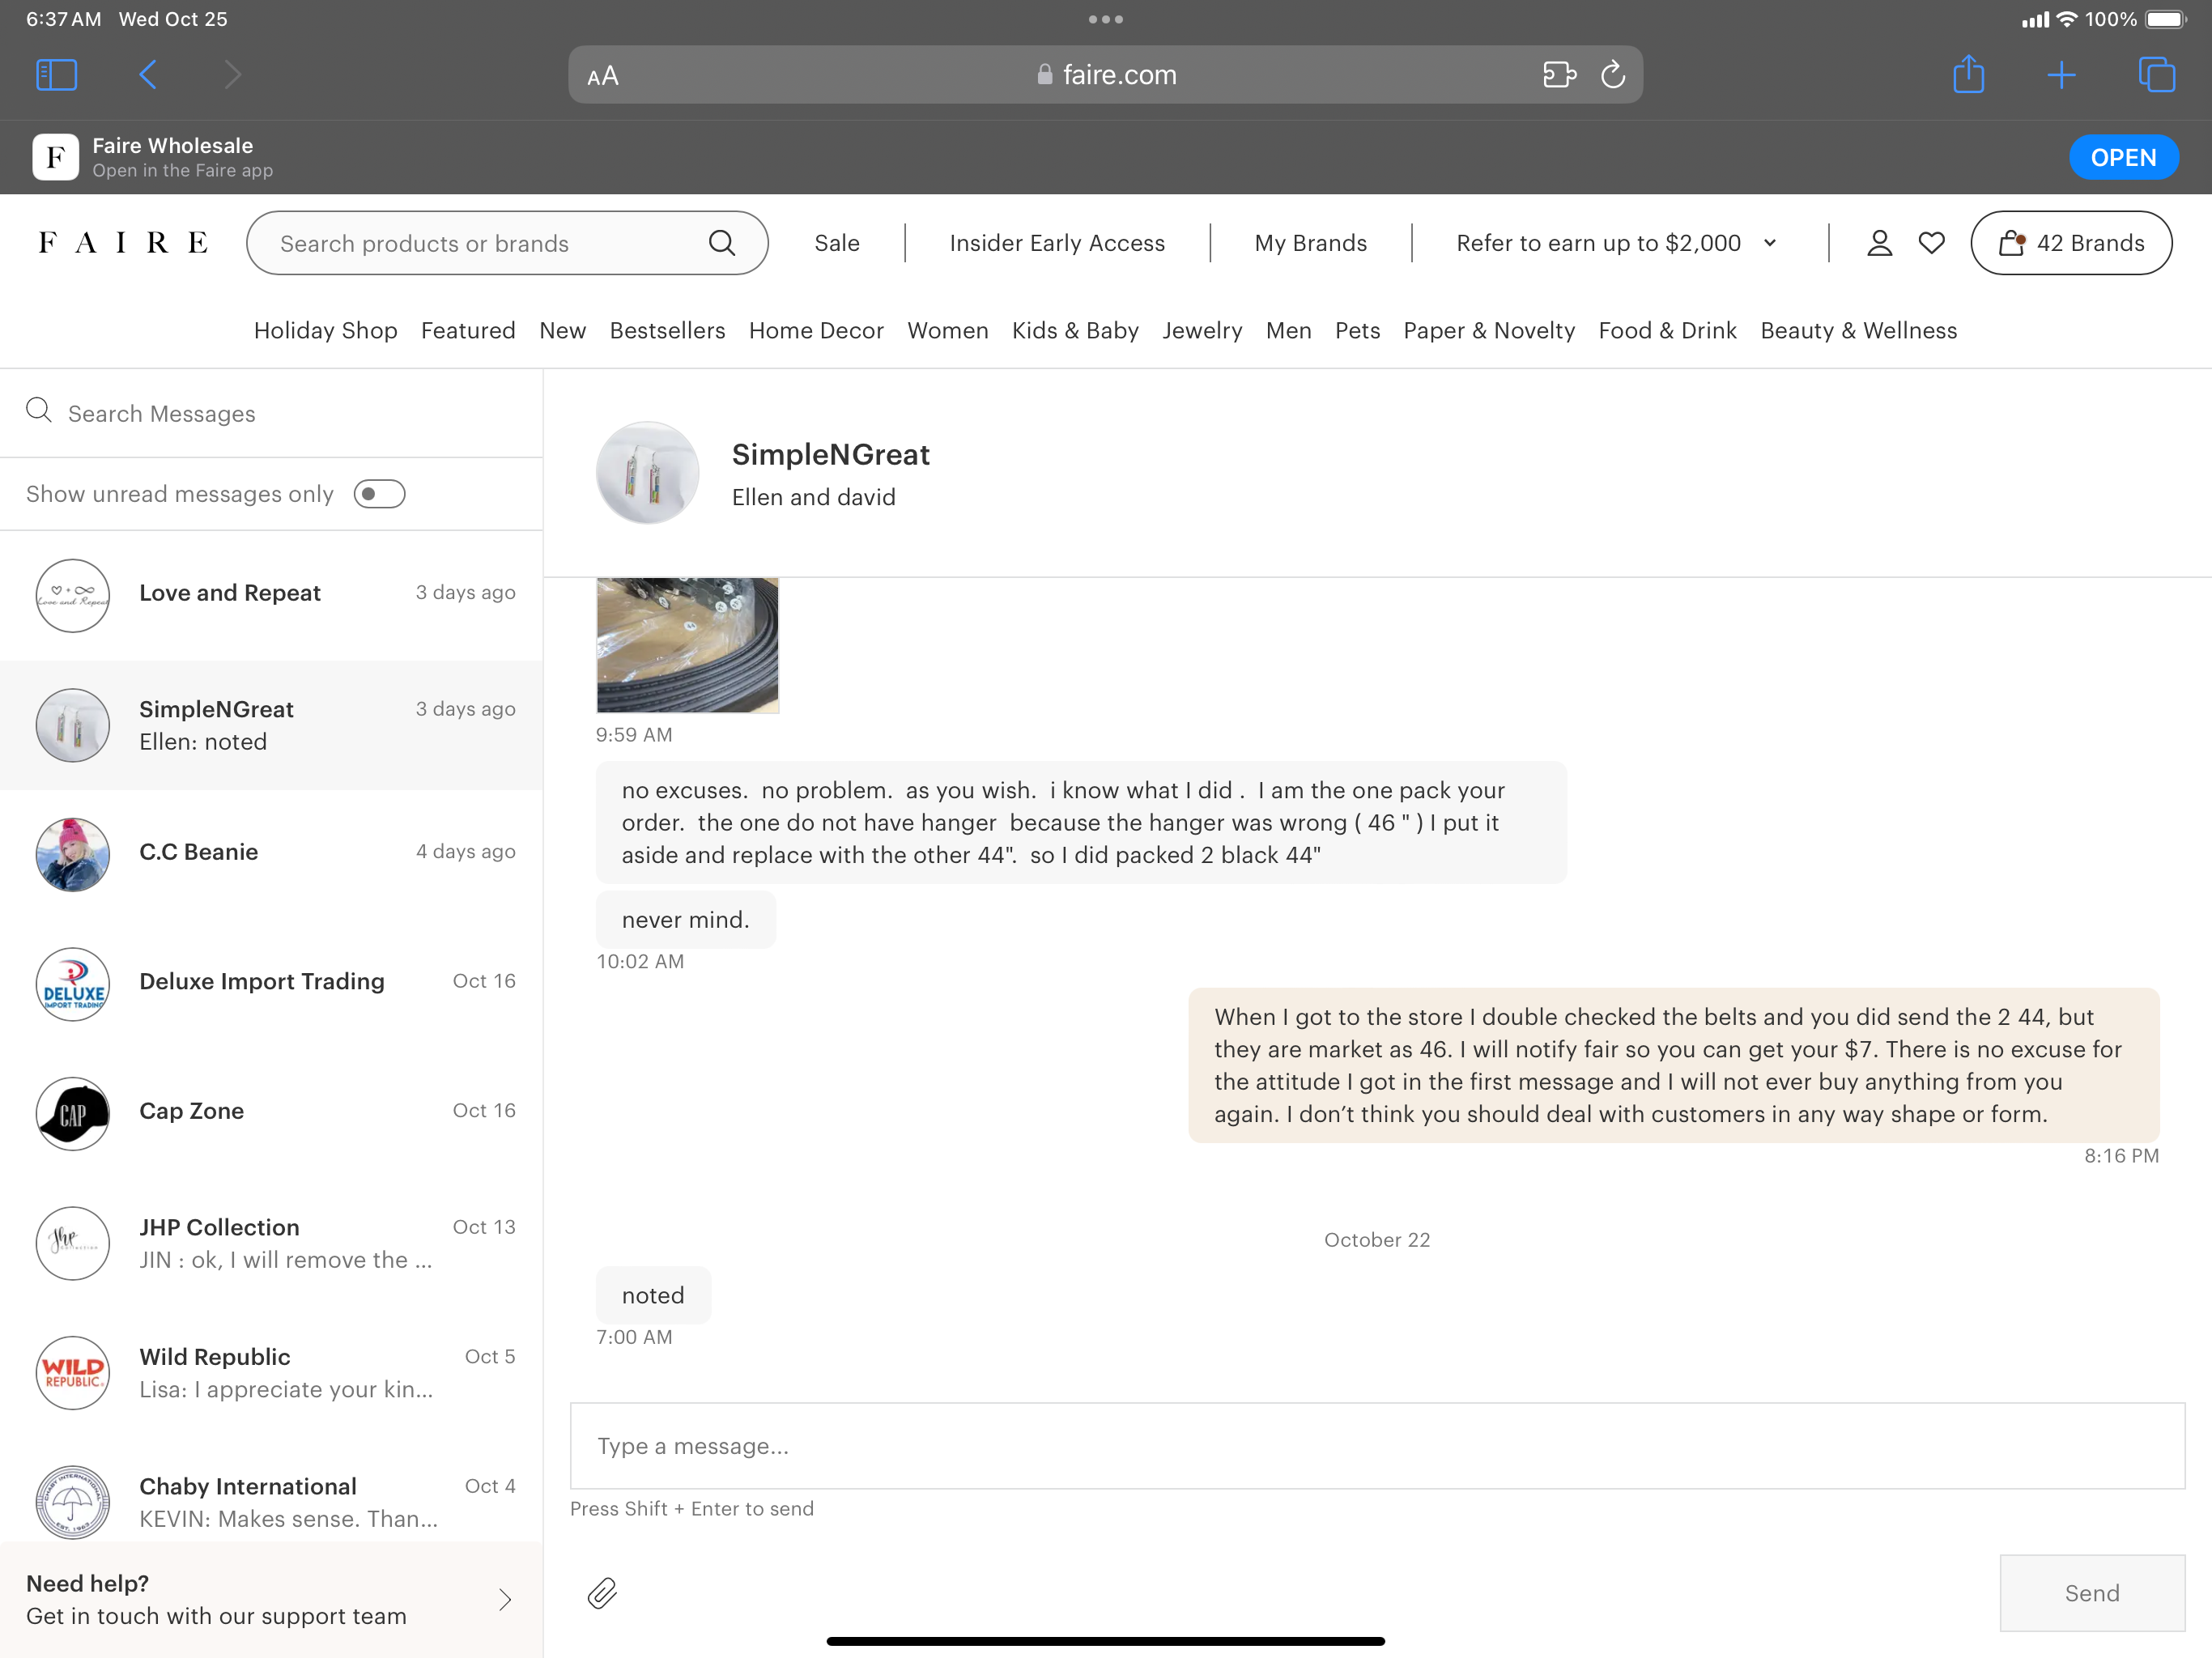Select the Jewelry category
The height and width of the screenshot is (1658, 2212).
[x=1201, y=331]
